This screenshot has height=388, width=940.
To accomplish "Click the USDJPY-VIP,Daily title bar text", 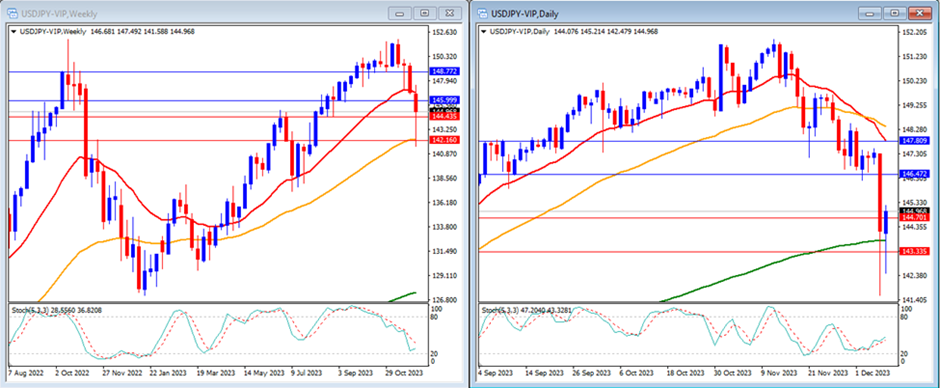I will pos(525,13).
